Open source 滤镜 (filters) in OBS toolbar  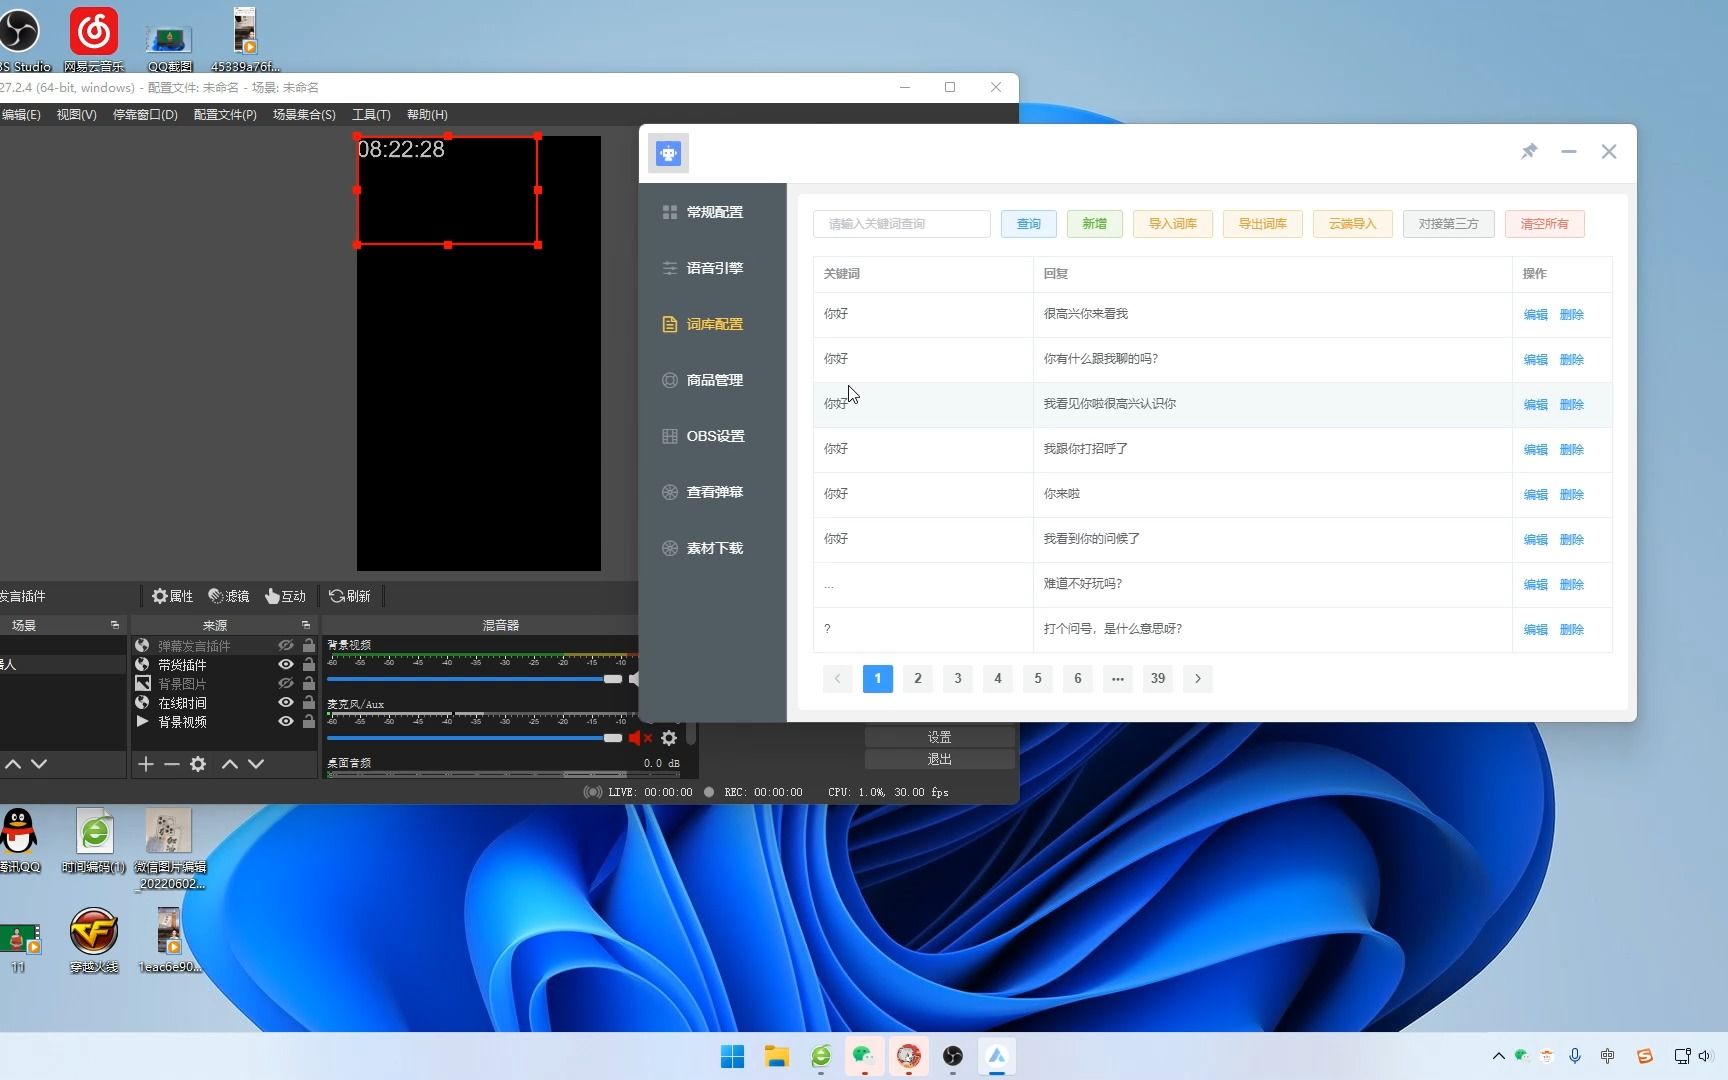(228, 596)
